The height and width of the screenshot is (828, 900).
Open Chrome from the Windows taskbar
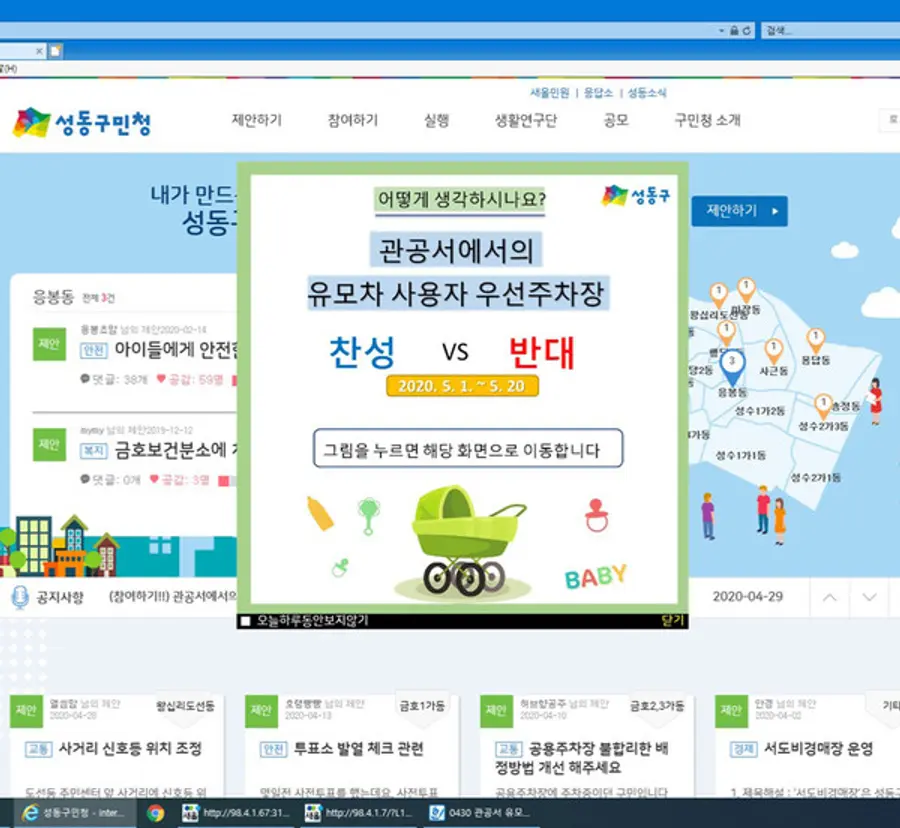pyautogui.click(x=155, y=813)
